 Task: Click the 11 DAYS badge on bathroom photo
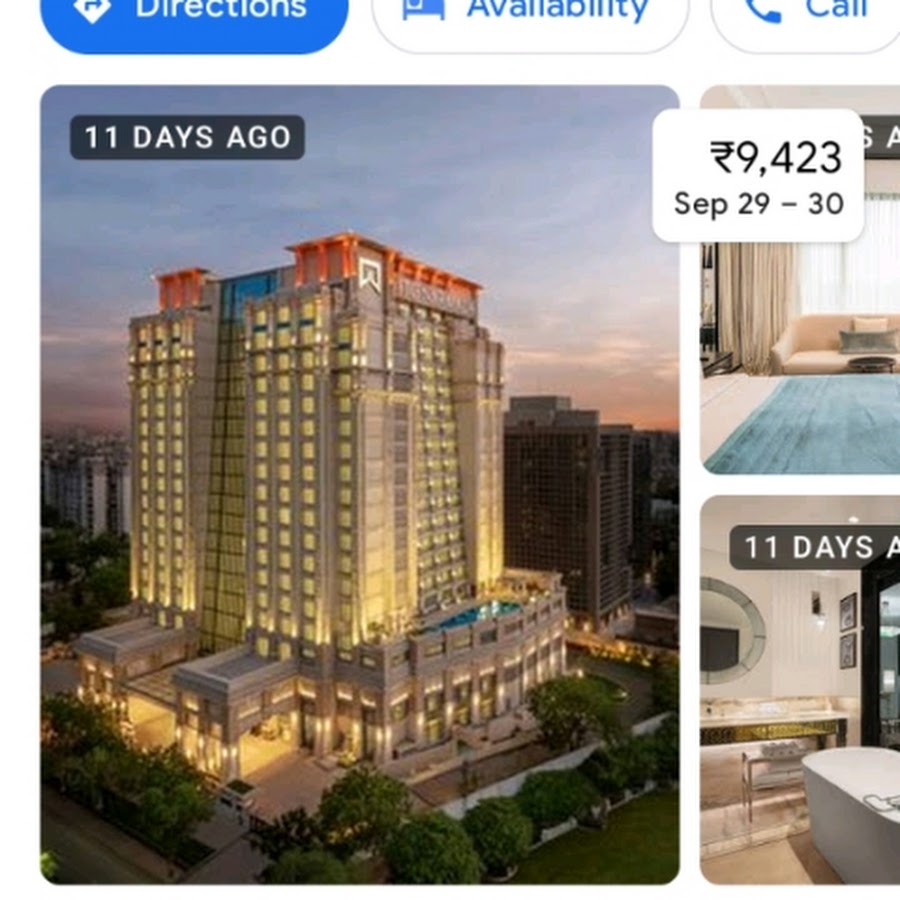(x=815, y=547)
